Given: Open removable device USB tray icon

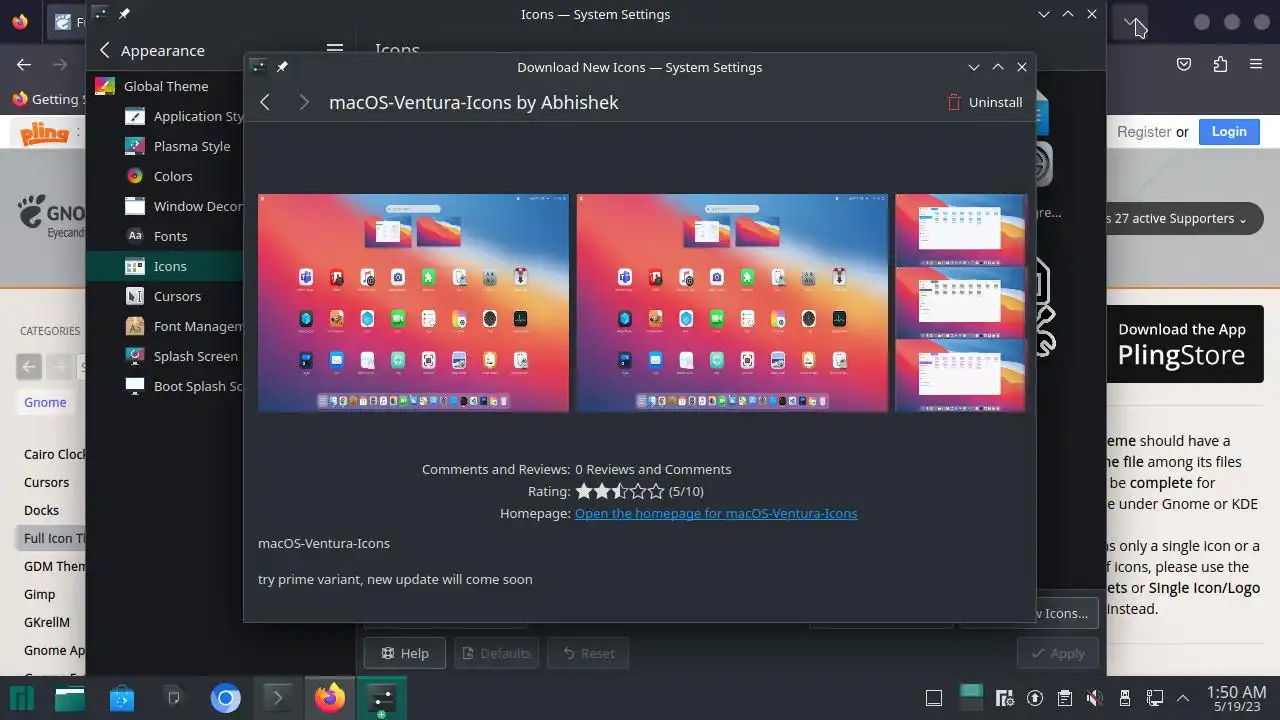Looking at the screenshot, I should (1125, 697).
